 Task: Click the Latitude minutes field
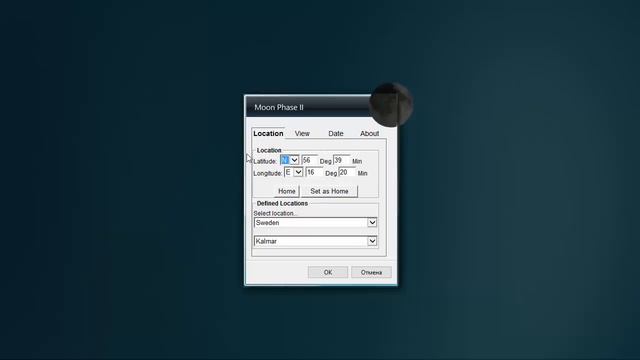pyautogui.click(x=342, y=160)
